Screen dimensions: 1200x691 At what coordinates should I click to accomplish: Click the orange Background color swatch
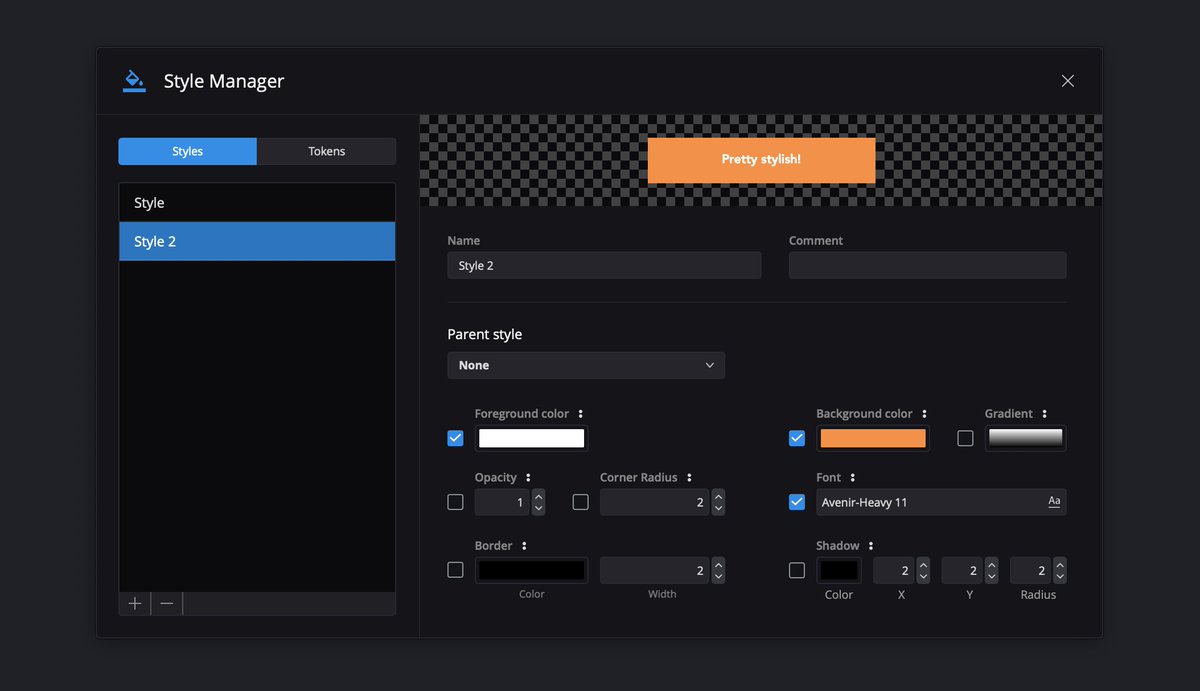click(x=872, y=438)
